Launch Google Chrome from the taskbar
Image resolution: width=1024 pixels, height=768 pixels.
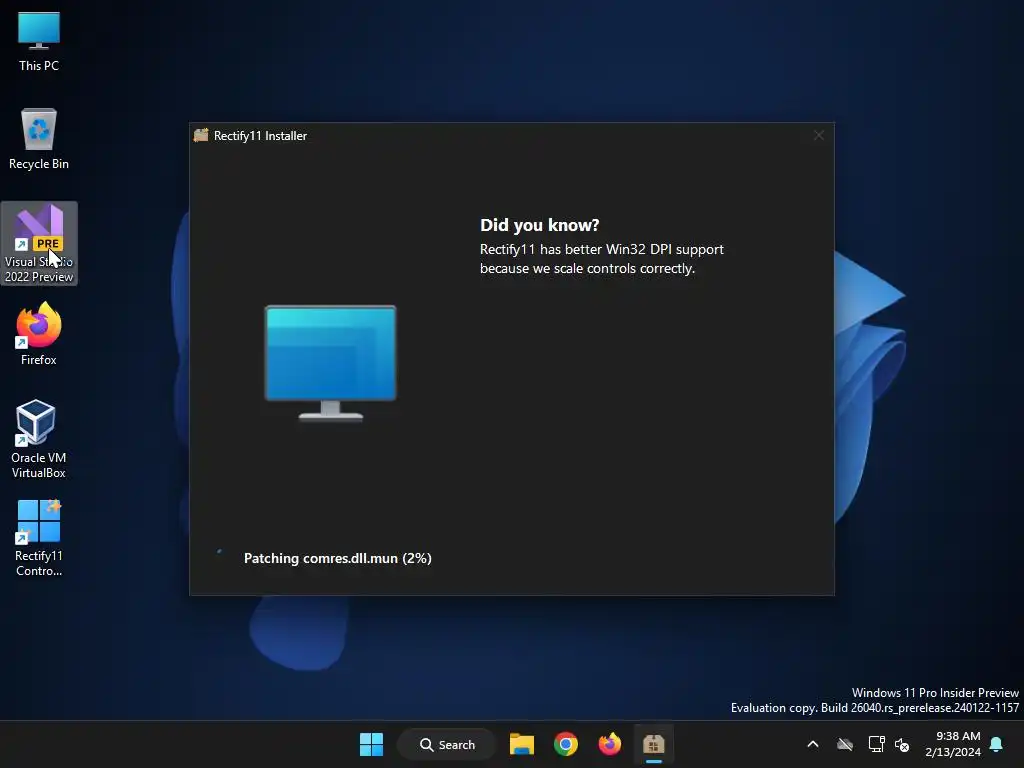tap(566, 744)
